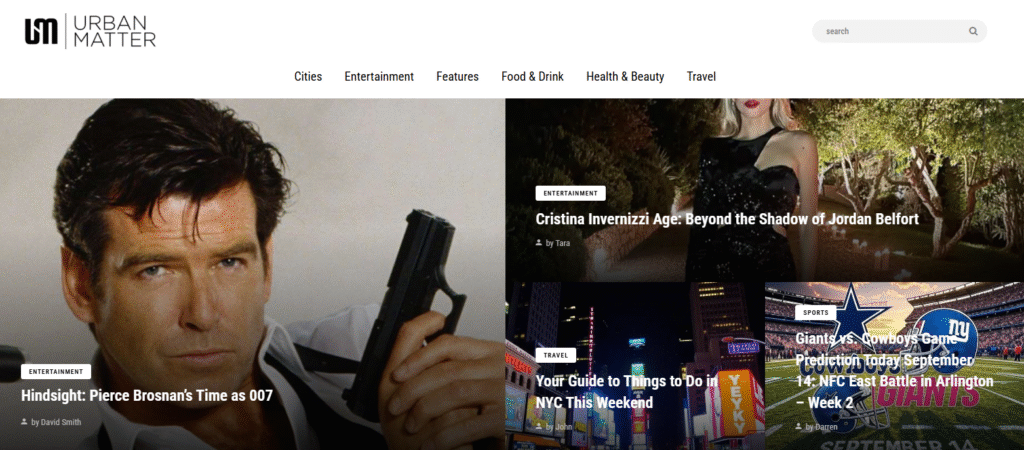Click Entertainment tag on Cristina Invernizzi article
The image size is (1024, 450).
(x=570, y=193)
